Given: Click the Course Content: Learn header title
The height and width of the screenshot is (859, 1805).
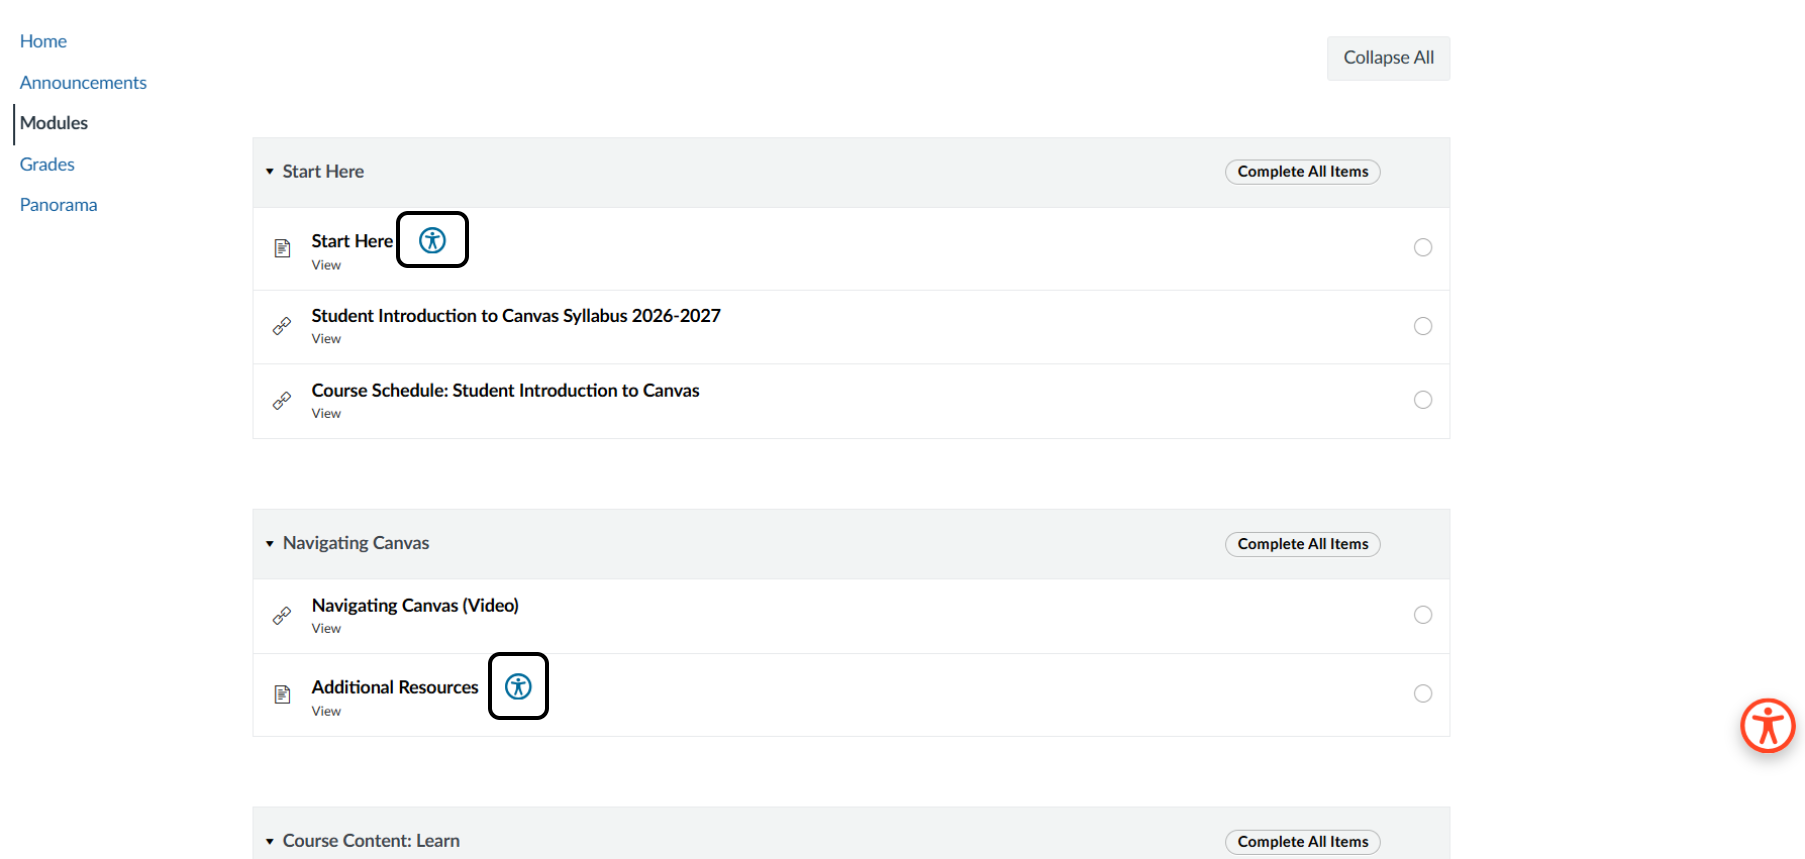Looking at the screenshot, I should (371, 841).
